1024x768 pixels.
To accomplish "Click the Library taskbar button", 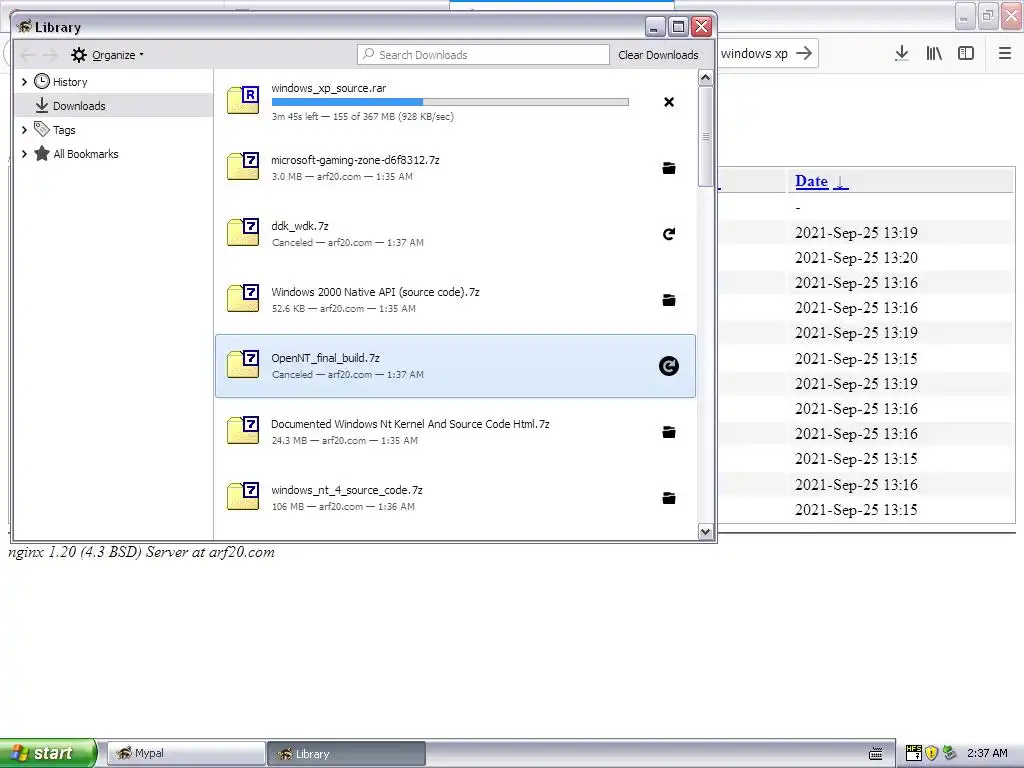I will tap(347, 754).
